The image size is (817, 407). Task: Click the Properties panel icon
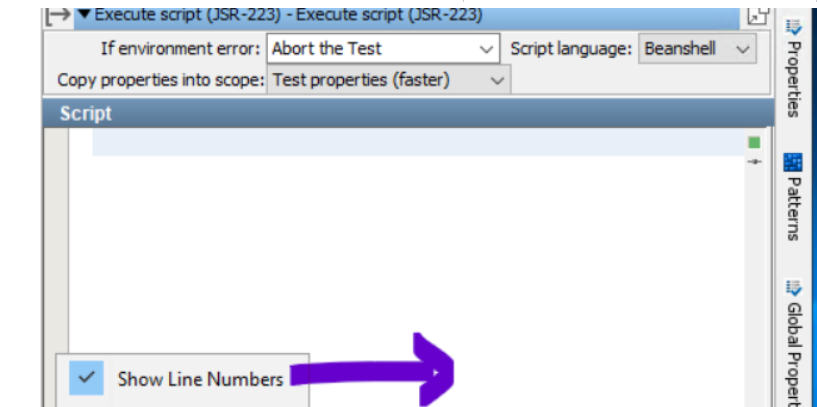click(x=794, y=27)
